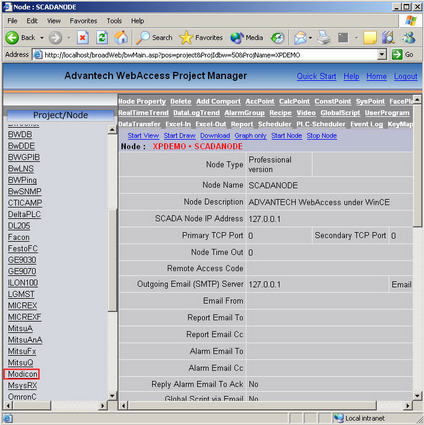Click the Stop Node link

coord(322,136)
